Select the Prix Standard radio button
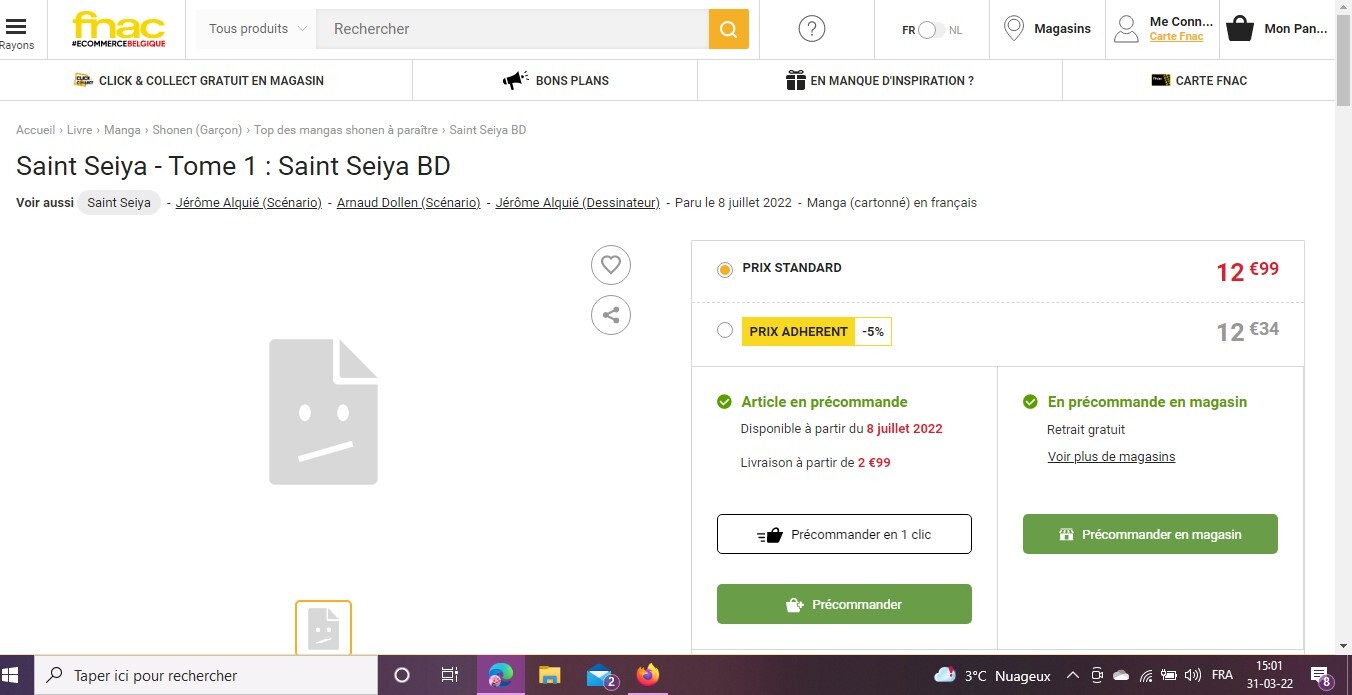Screen dimensions: 1352x695 click(x=725, y=270)
